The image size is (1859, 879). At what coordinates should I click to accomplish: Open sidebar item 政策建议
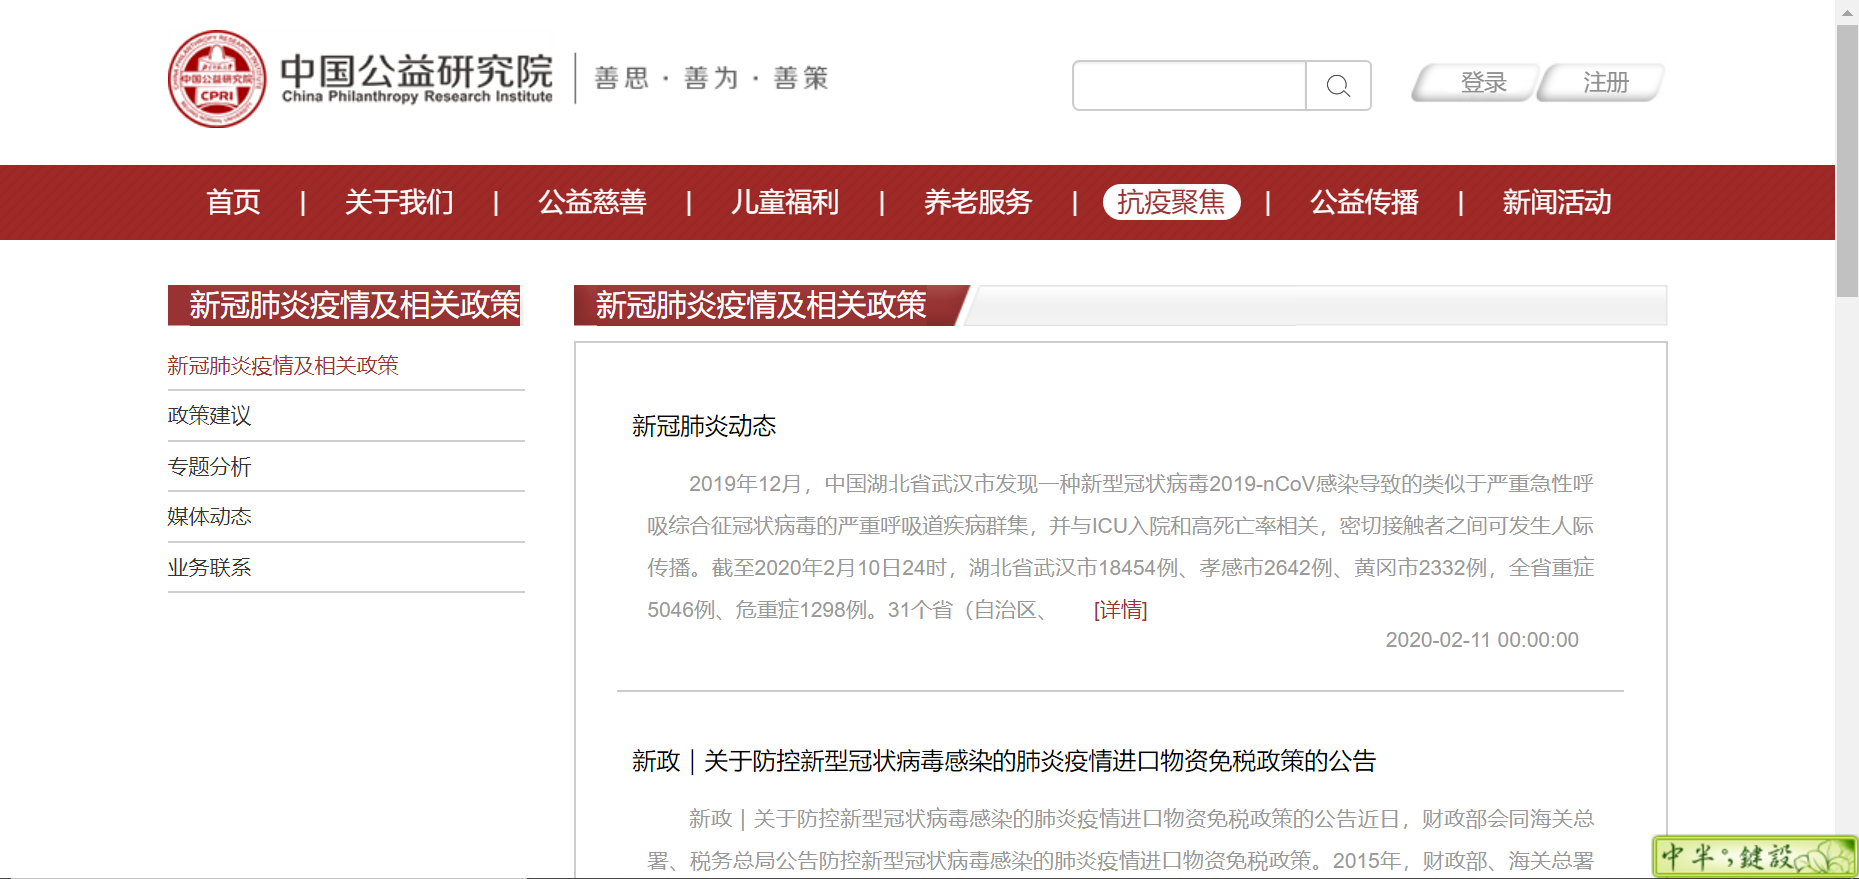pos(209,416)
